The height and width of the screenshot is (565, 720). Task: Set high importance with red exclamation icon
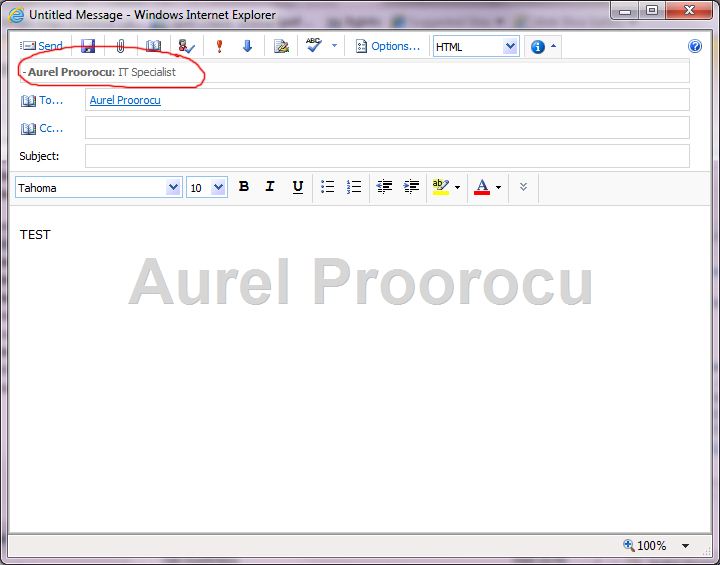[x=219, y=46]
